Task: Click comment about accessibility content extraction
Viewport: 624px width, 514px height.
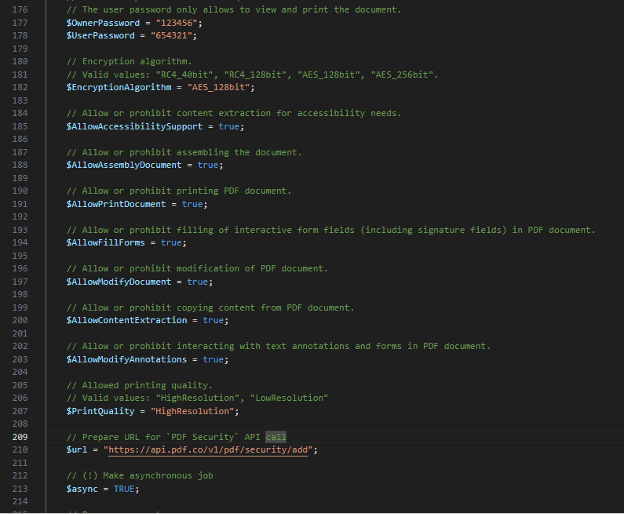Action: click(x=234, y=113)
